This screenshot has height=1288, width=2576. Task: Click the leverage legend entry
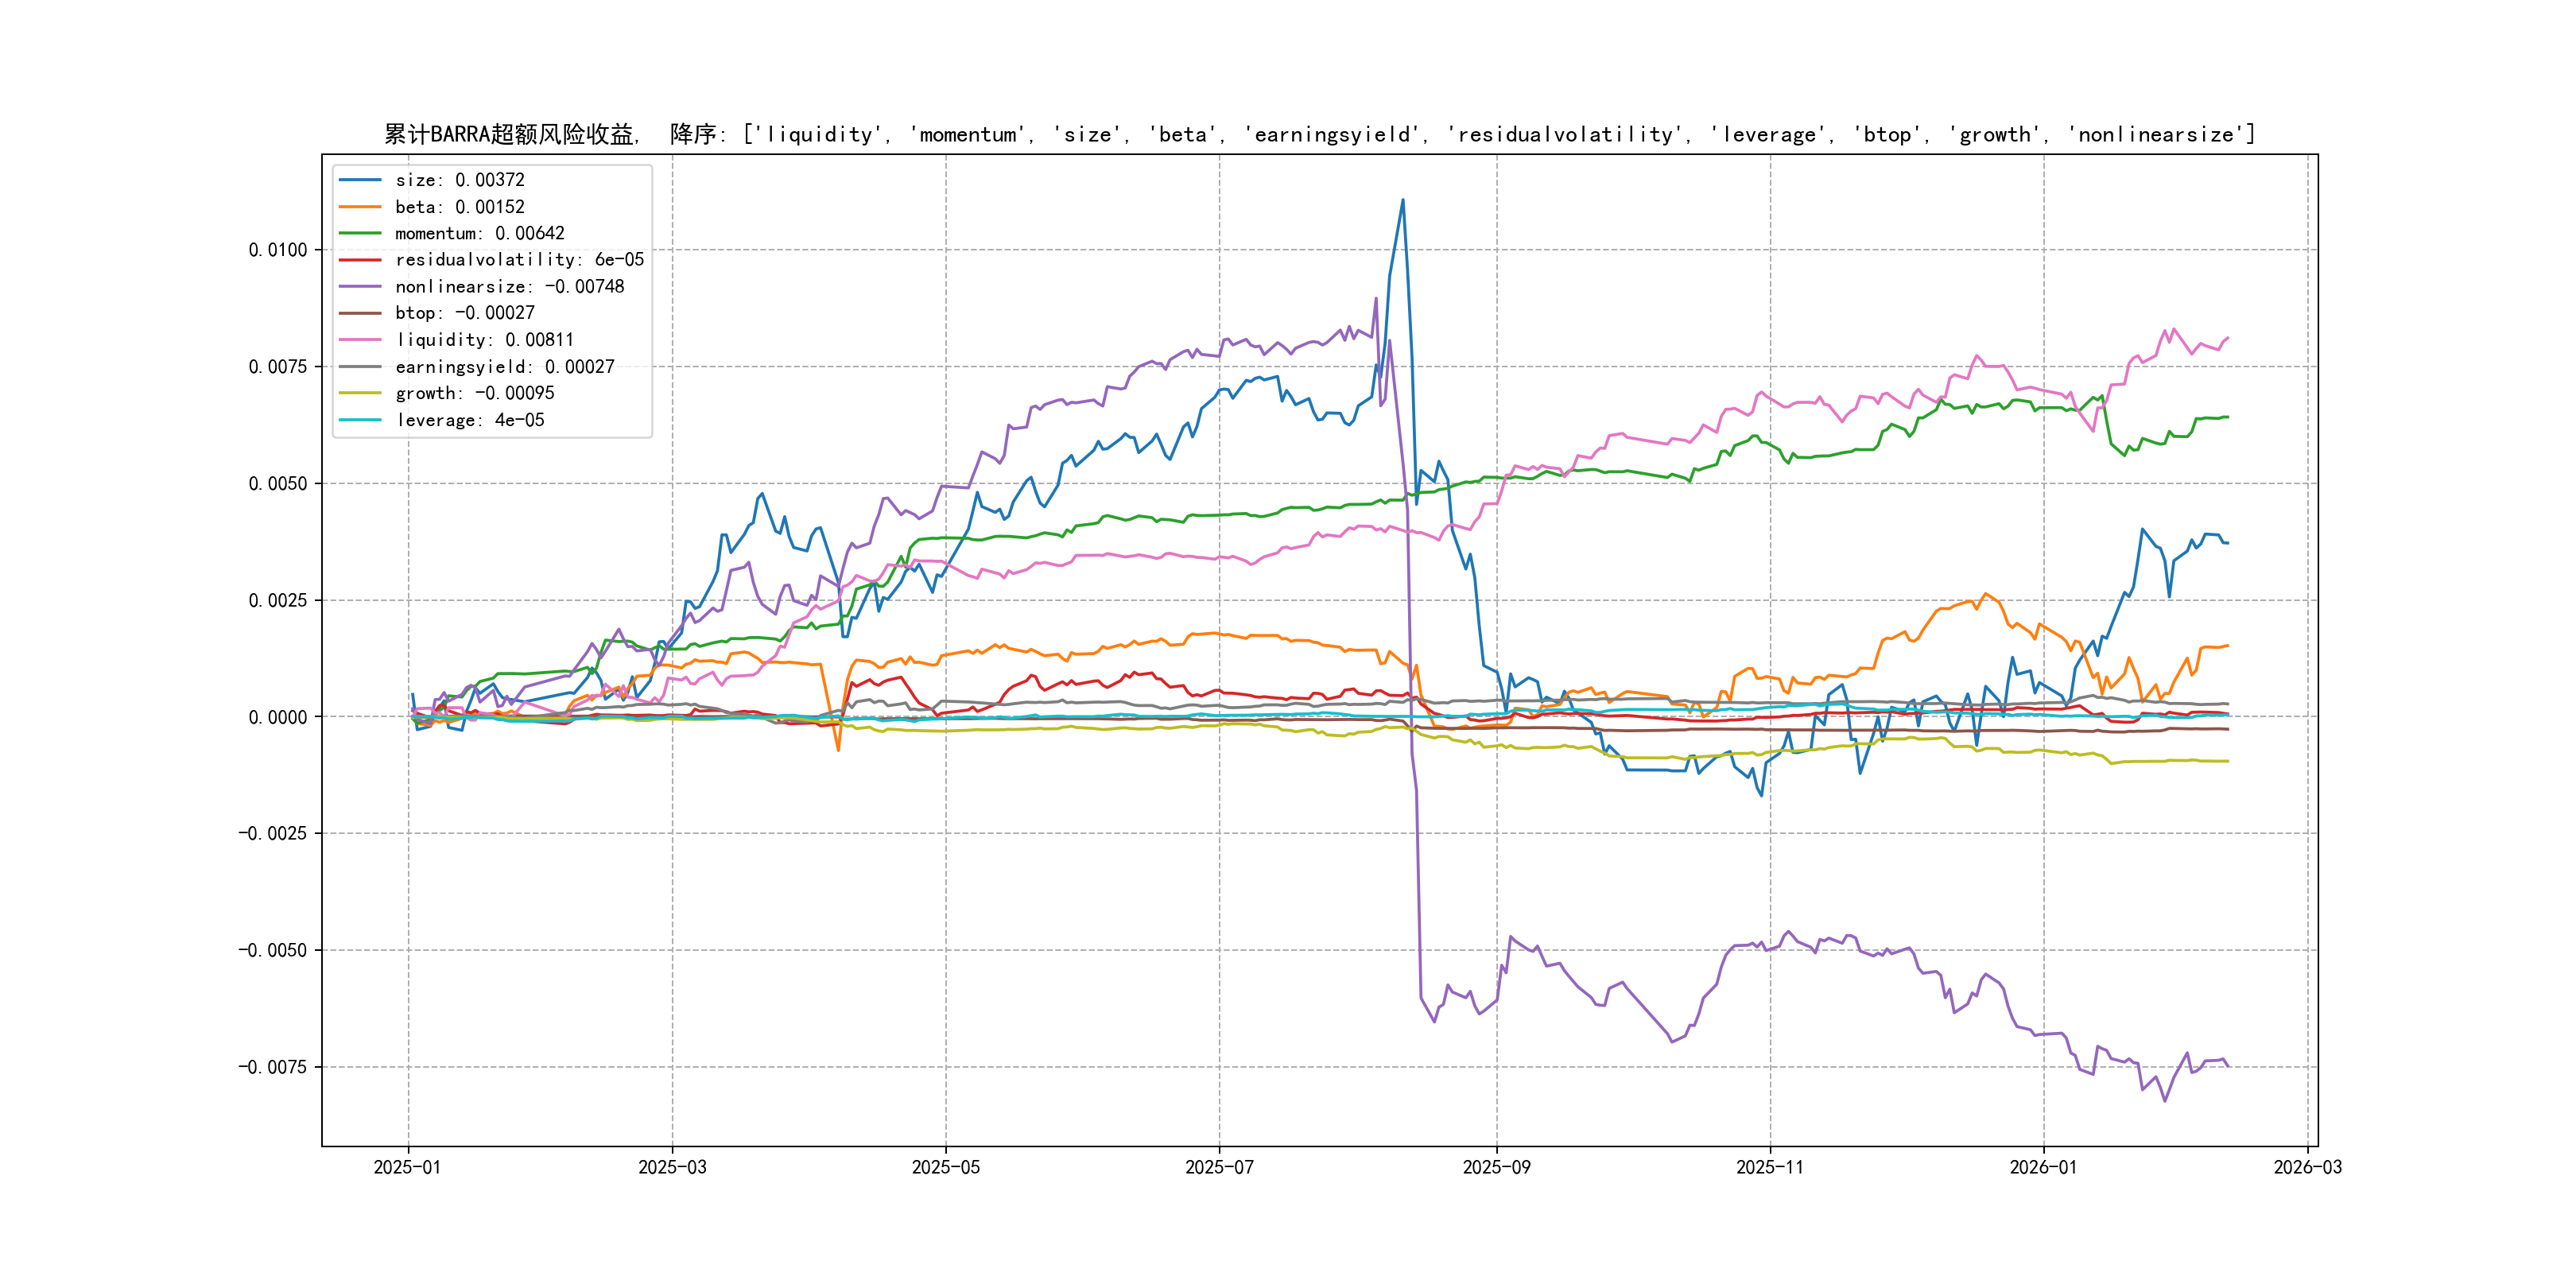tap(469, 420)
